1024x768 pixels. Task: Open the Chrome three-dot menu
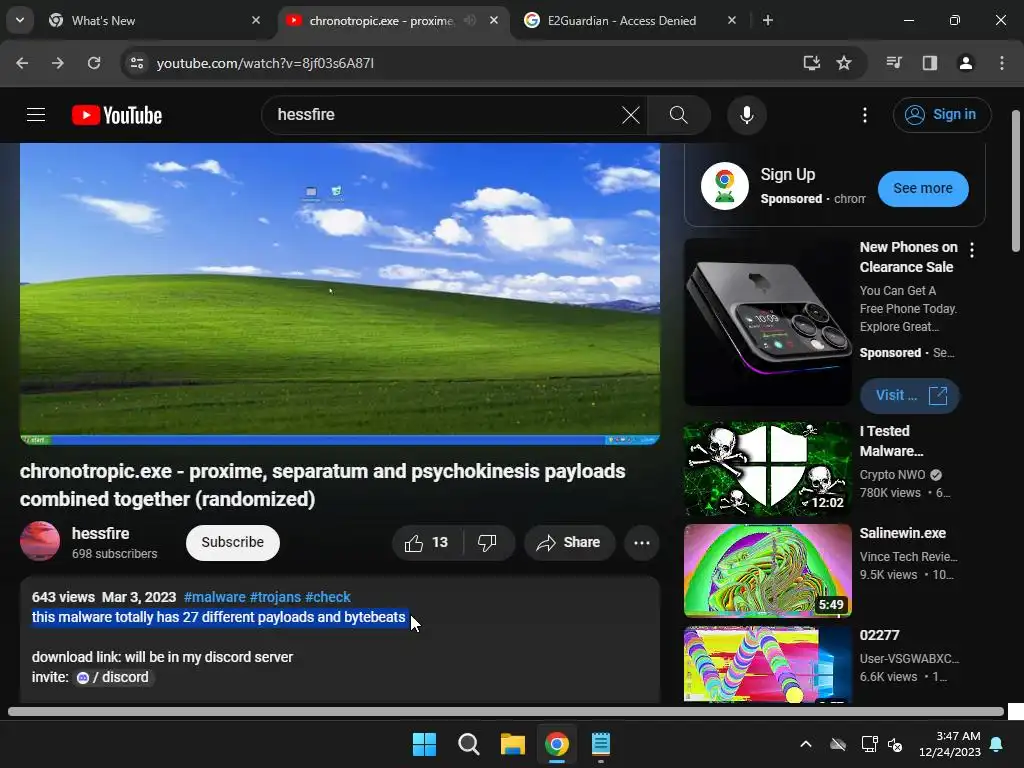point(1002,63)
